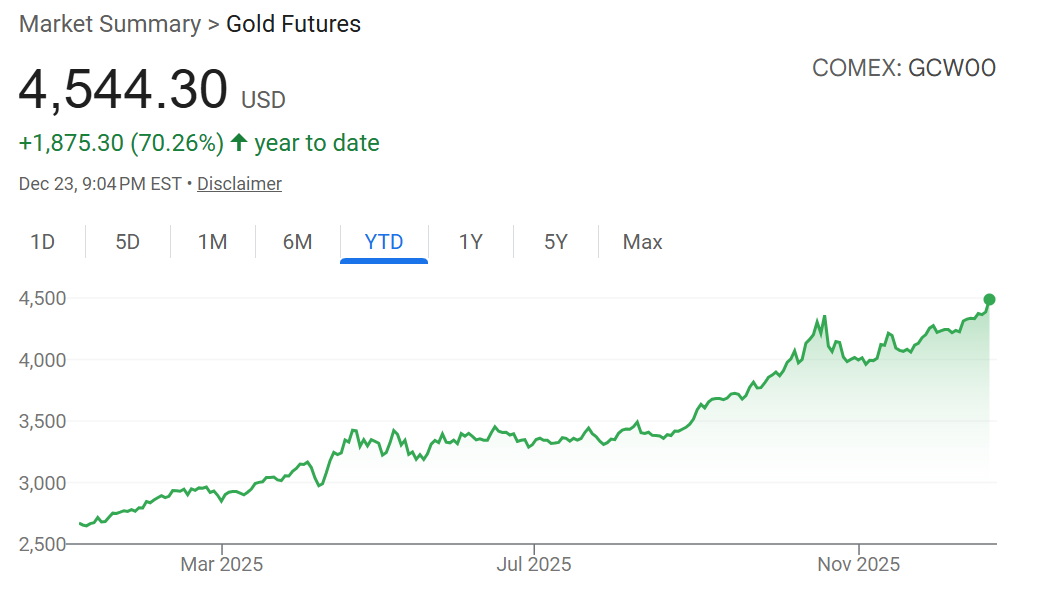Switch to the 5D range tab
The width and height of the screenshot is (1038, 600).
(127, 242)
